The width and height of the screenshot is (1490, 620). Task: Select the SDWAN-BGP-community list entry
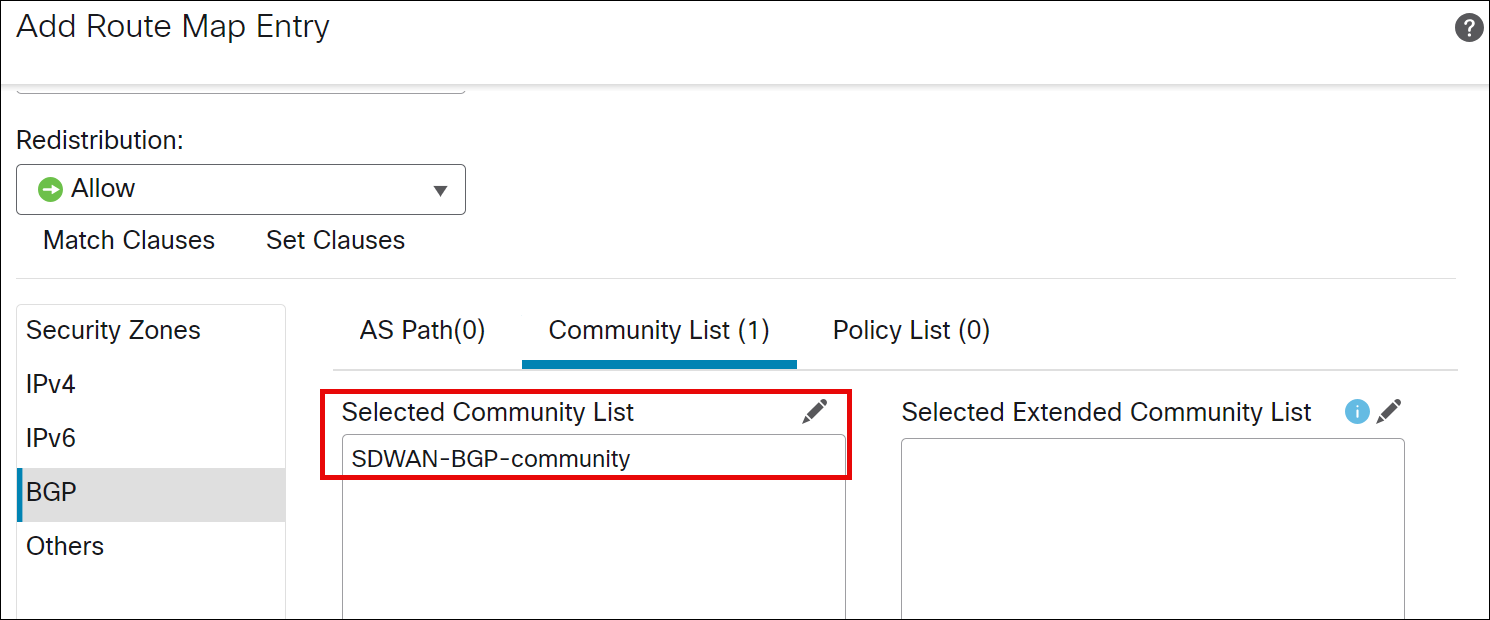[x=491, y=459]
